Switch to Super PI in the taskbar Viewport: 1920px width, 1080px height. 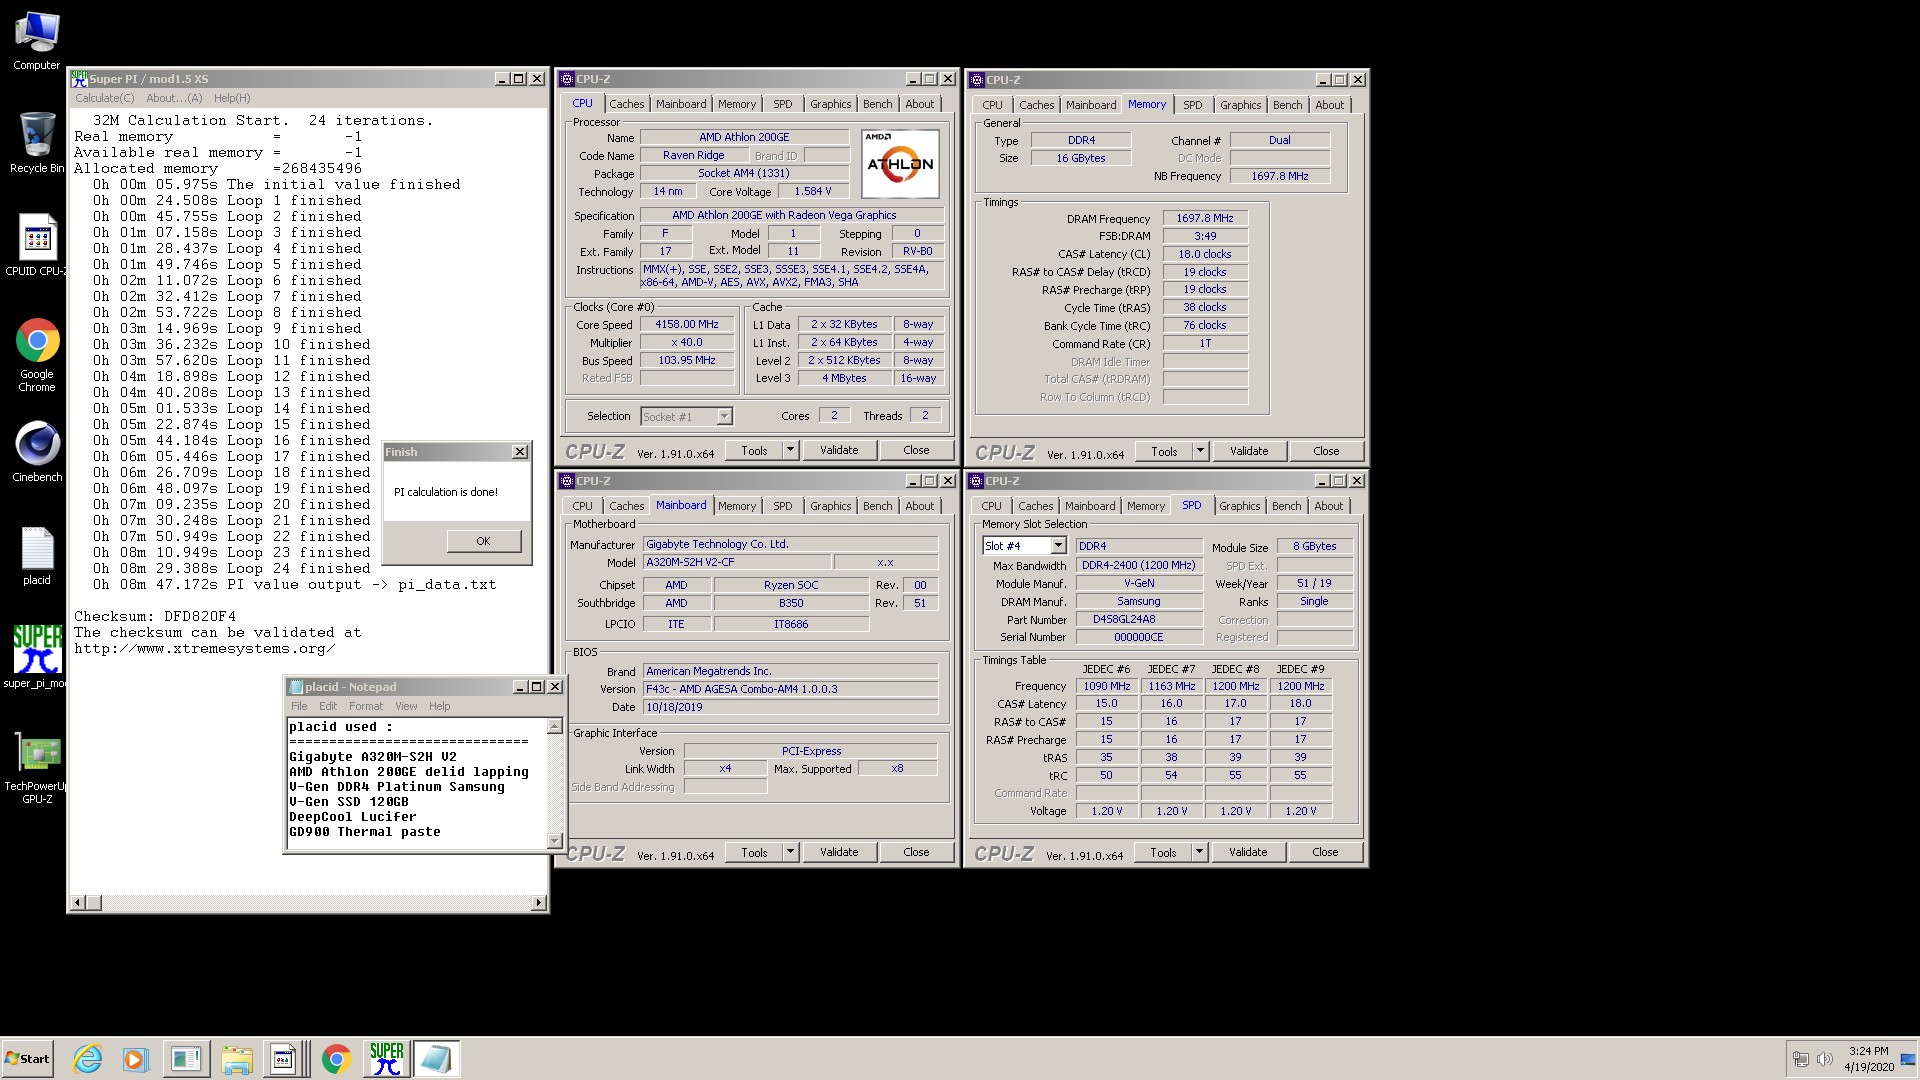click(386, 1059)
